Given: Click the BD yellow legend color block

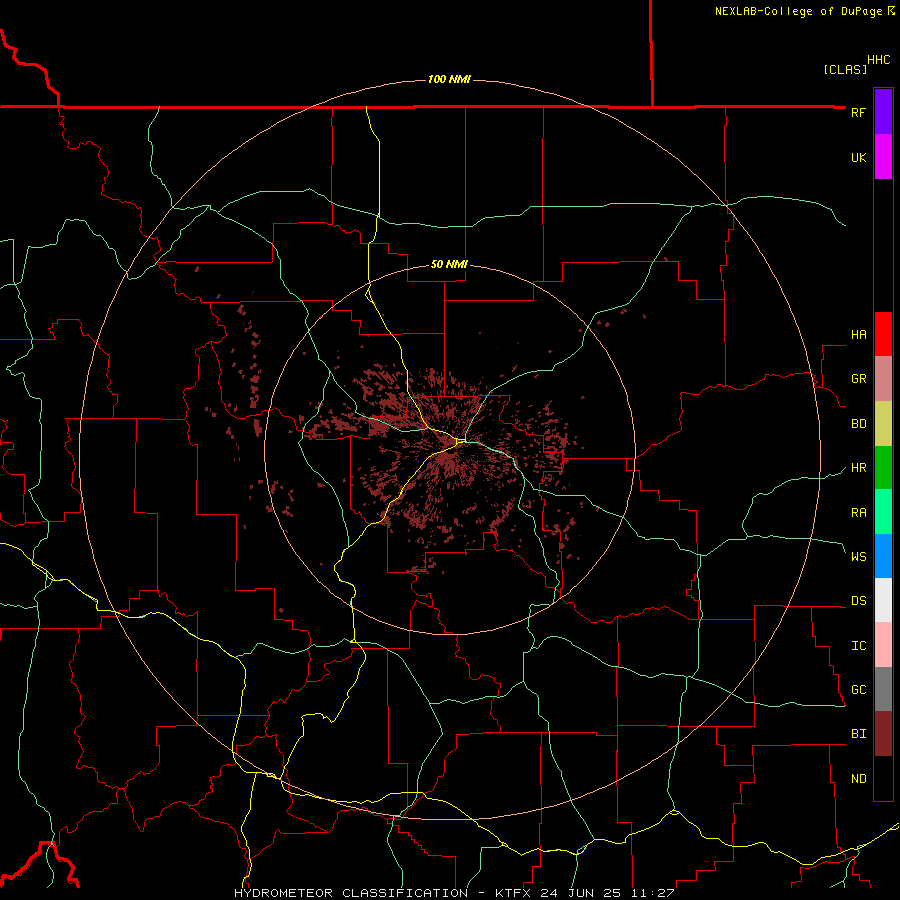Looking at the screenshot, I should click(x=883, y=424).
